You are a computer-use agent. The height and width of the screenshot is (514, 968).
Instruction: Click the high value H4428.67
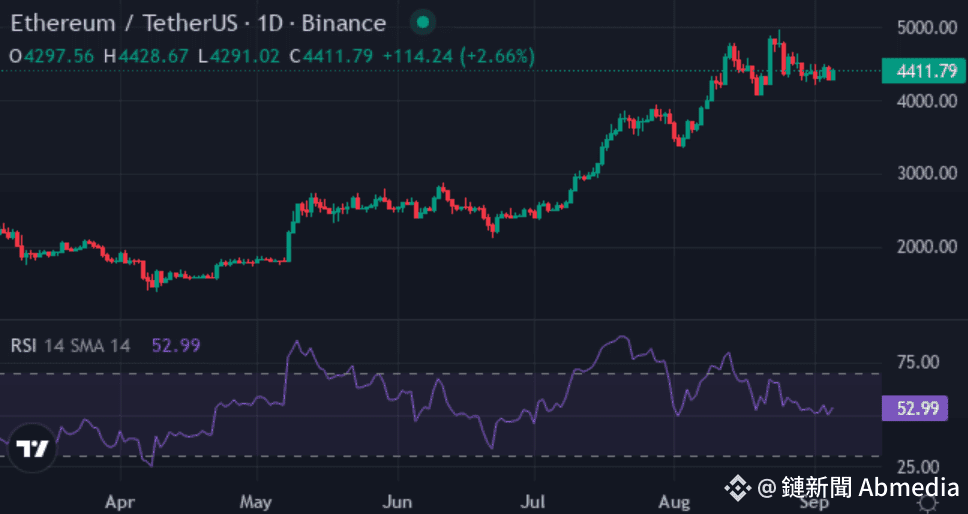146,57
